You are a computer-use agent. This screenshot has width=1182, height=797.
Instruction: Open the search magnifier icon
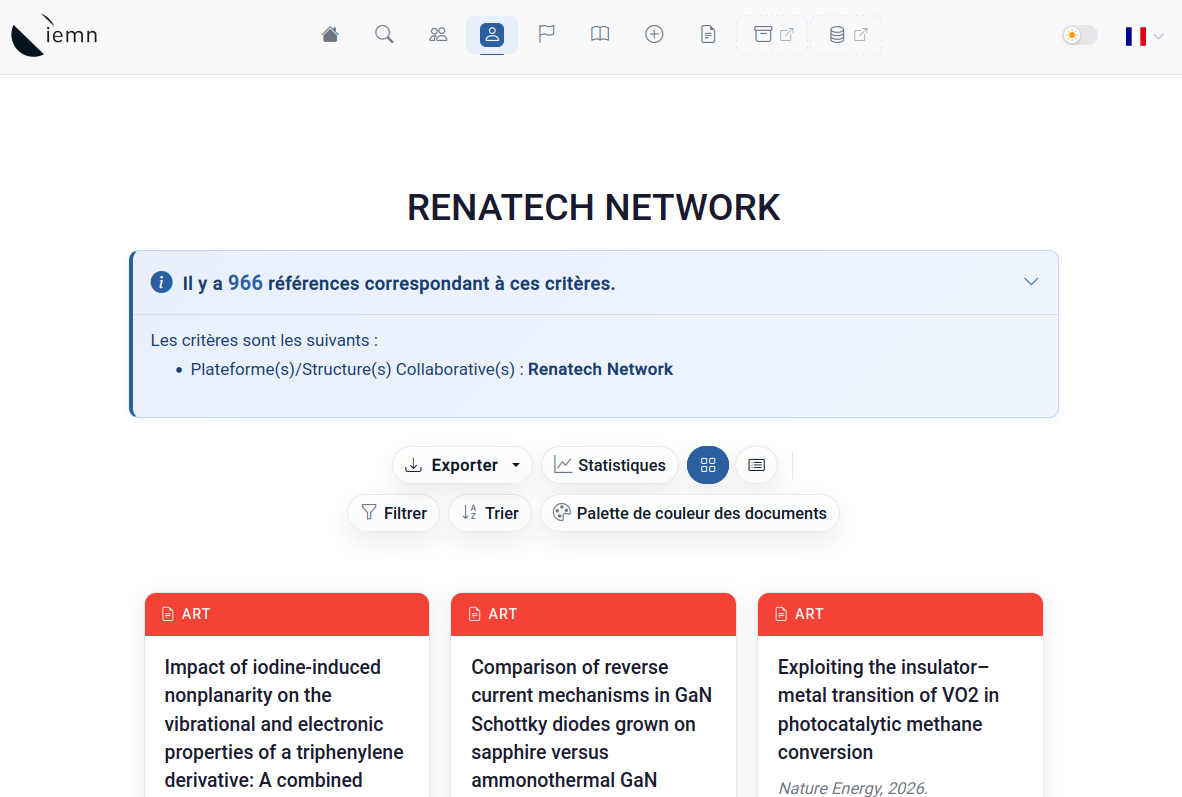coord(384,35)
